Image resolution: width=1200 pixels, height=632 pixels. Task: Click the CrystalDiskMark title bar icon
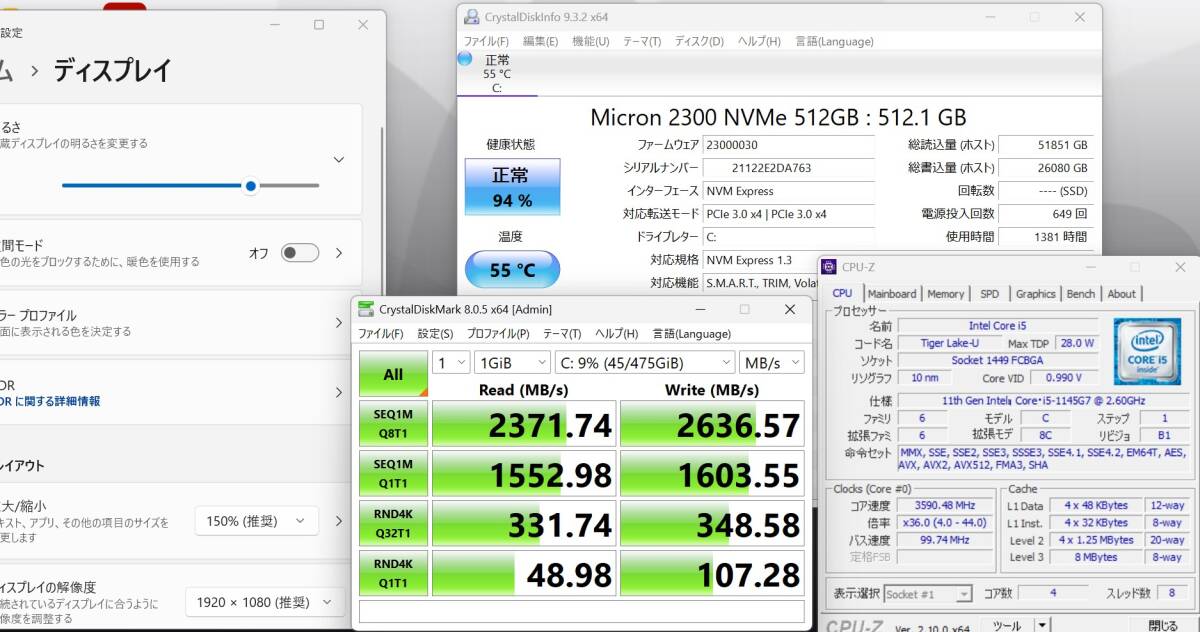(x=366, y=309)
